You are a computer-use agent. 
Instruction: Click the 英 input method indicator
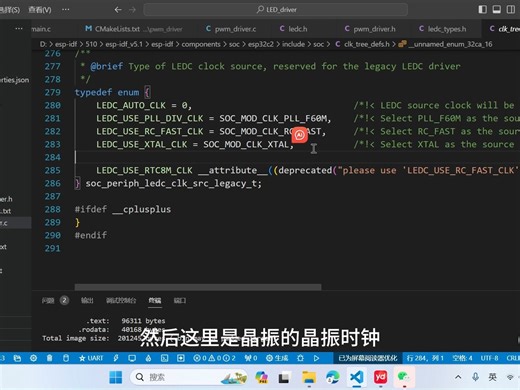coord(492,377)
